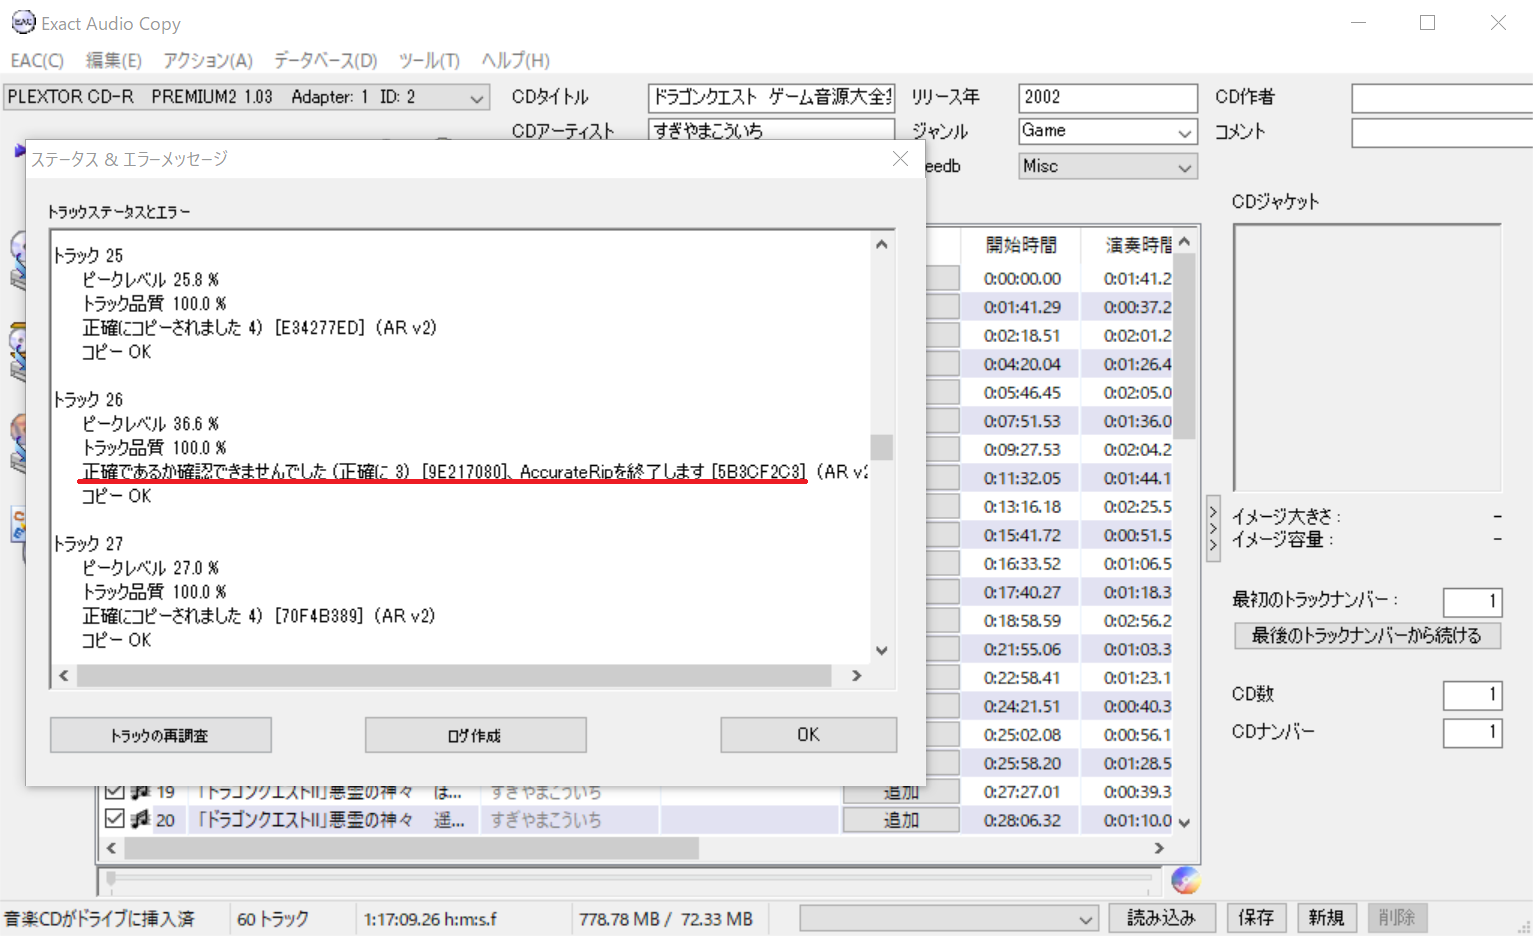The image size is (1533, 936).
Task: Uncheck the checkbox for track 20
Action: point(114,819)
